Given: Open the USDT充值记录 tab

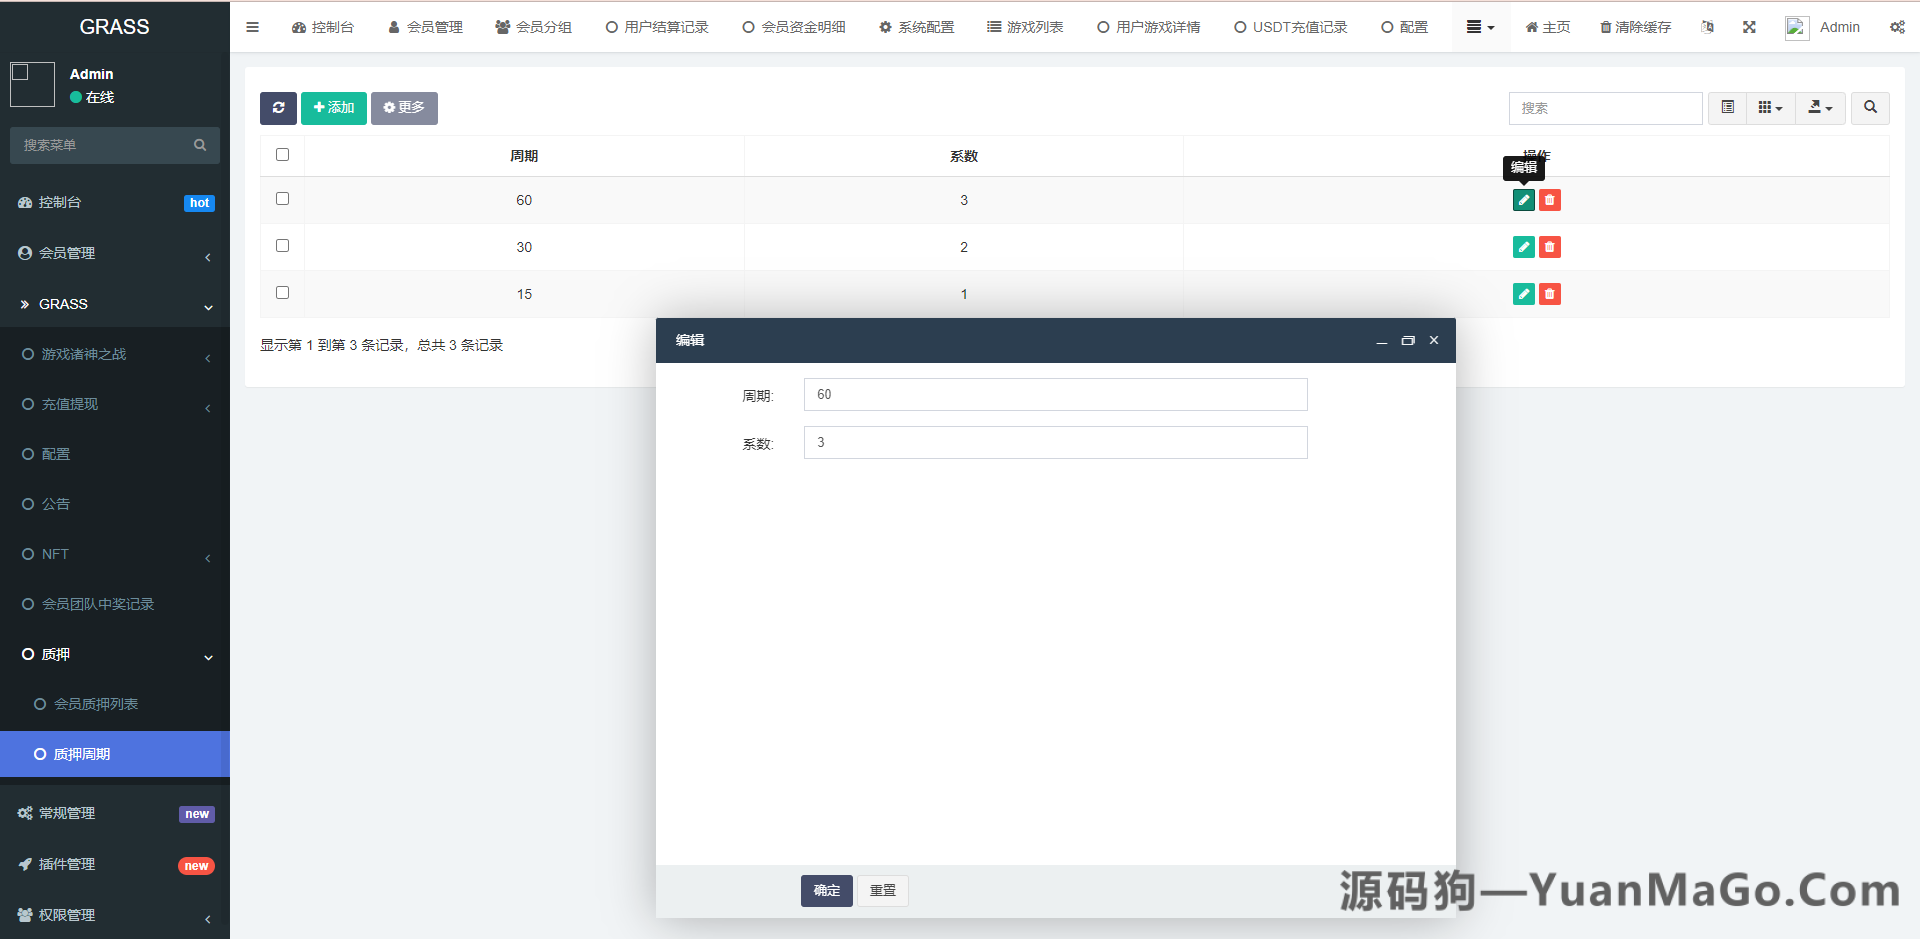Looking at the screenshot, I should [1290, 27].
